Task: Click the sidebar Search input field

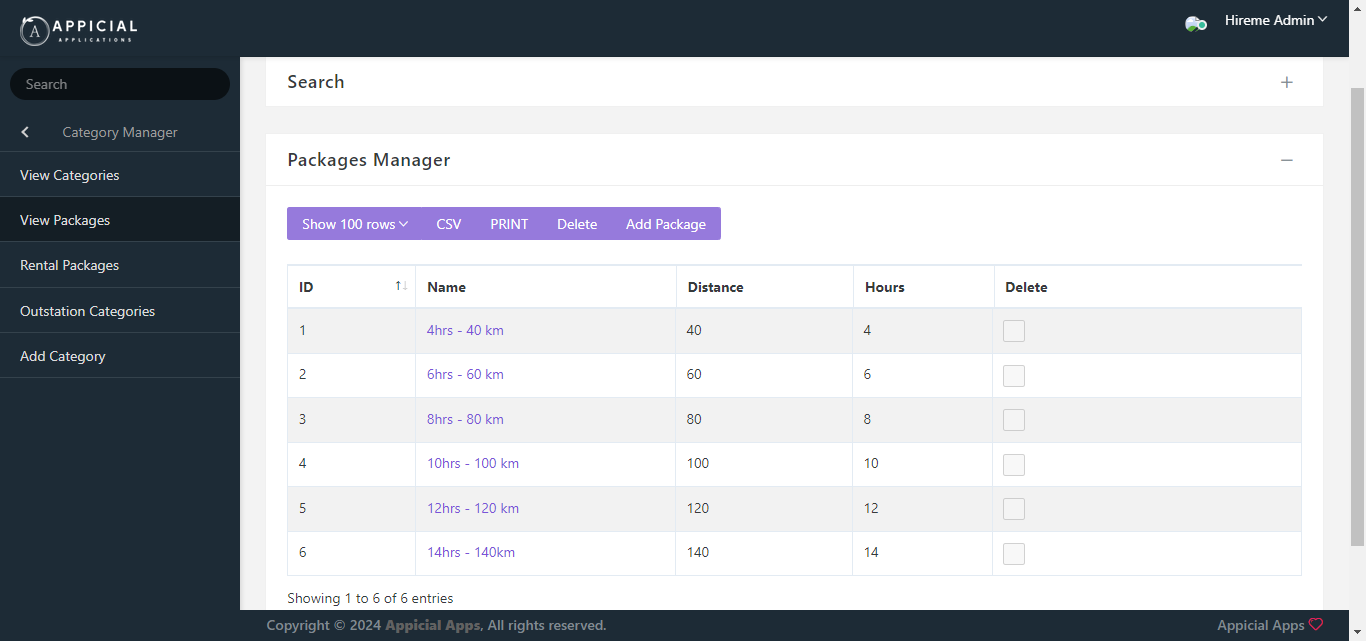Action: click(x=120, y=84)
